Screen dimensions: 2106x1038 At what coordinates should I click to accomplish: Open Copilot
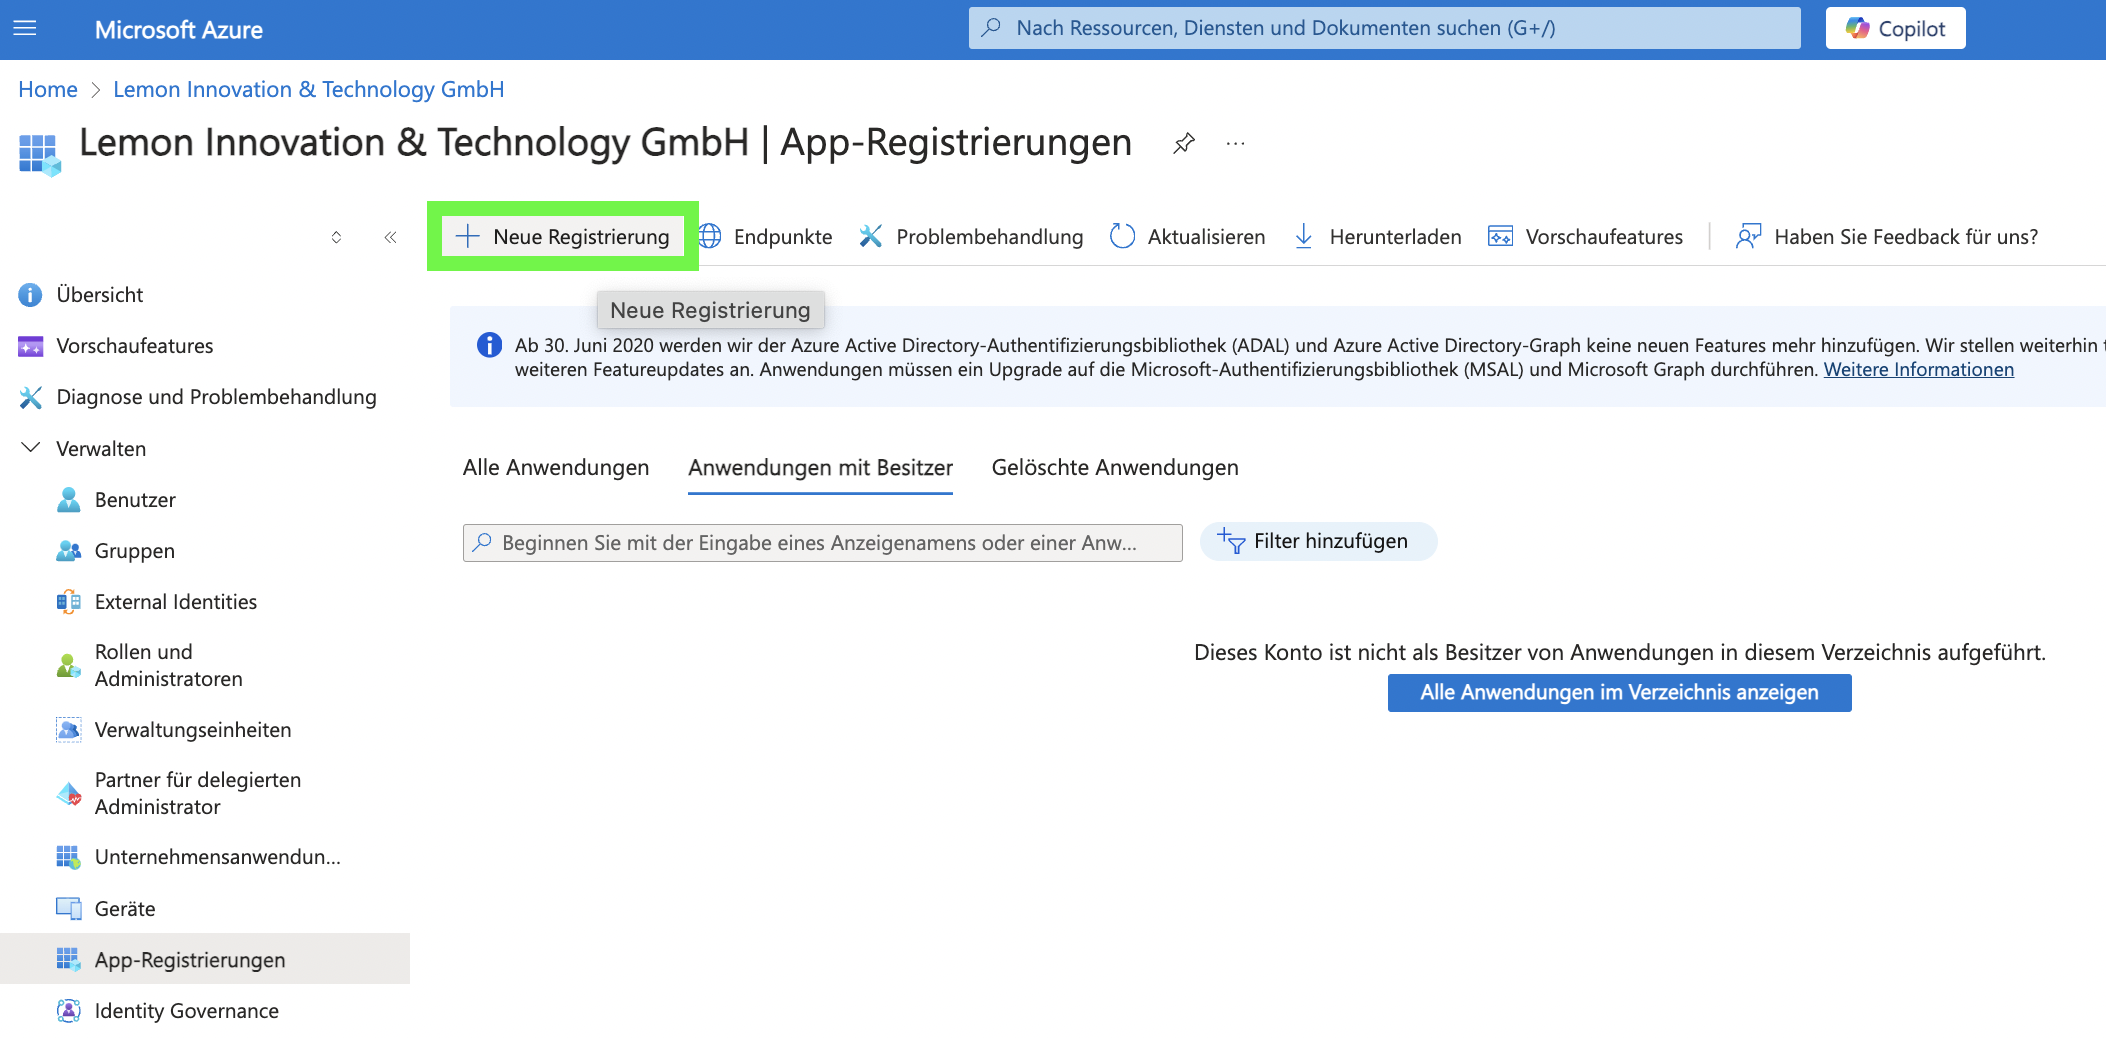click(x=1895, y=28)
